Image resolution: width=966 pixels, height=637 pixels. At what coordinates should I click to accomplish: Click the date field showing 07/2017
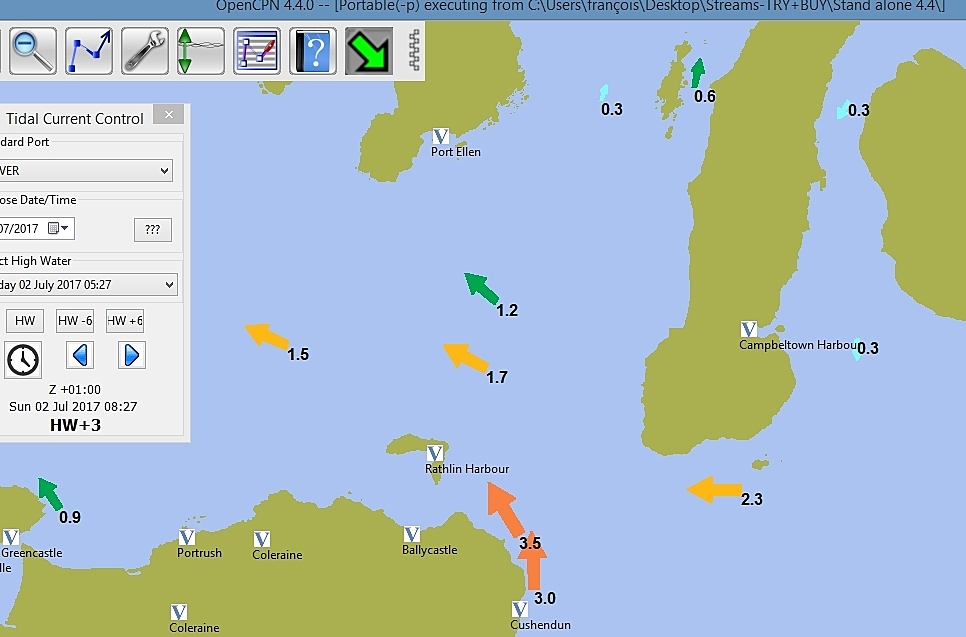pyautogui.click(x=37, y=229)
